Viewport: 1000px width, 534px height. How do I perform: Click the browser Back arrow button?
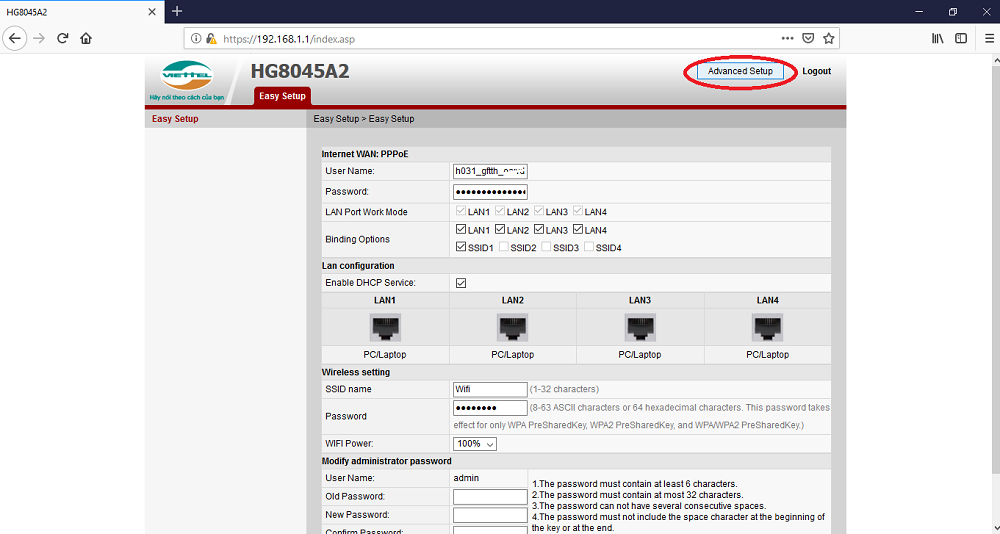click(15, 39)
